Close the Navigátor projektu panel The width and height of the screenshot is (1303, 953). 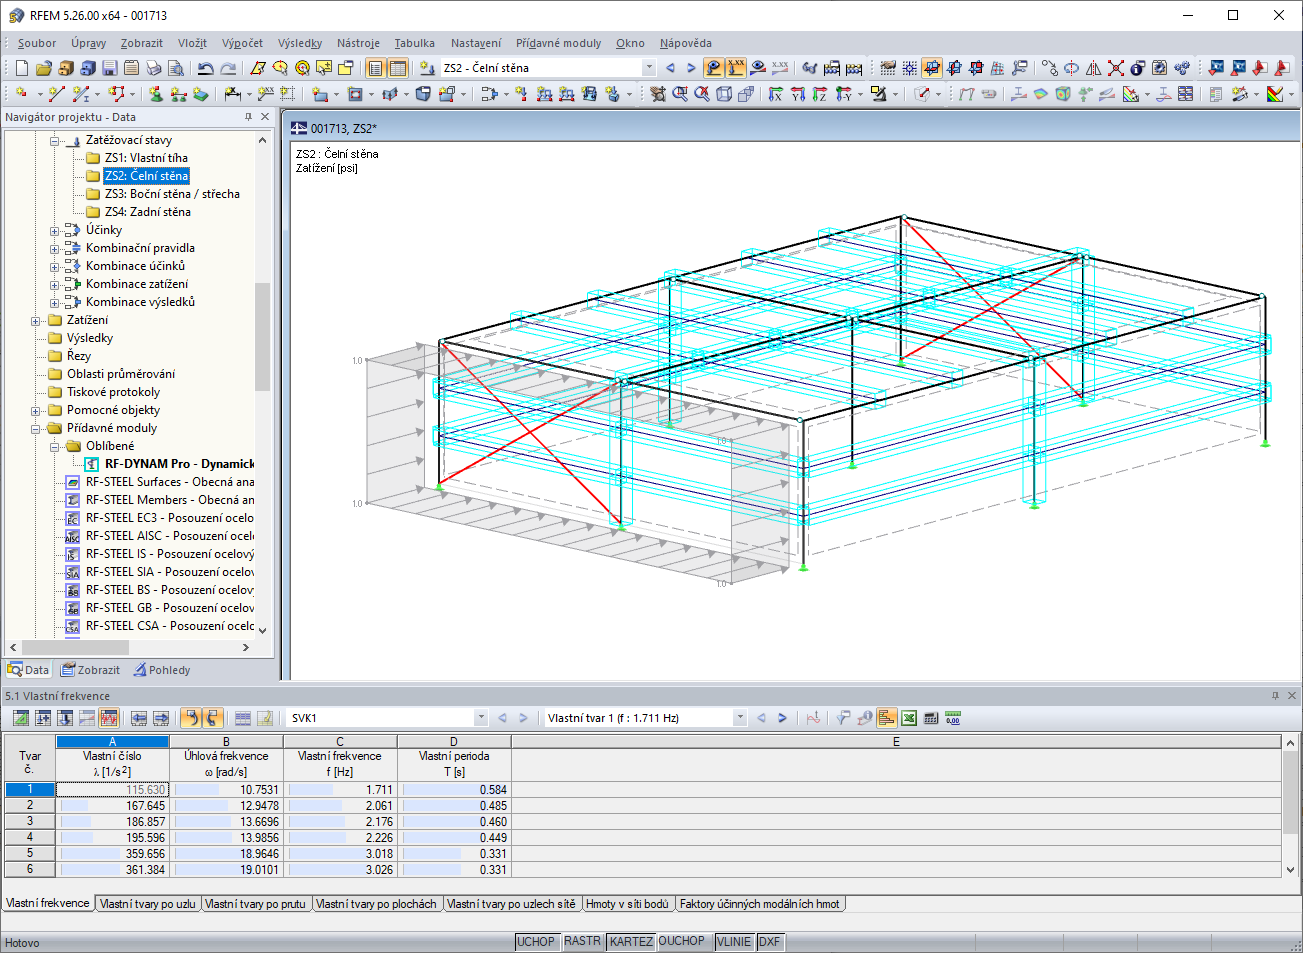click(265, 117)
